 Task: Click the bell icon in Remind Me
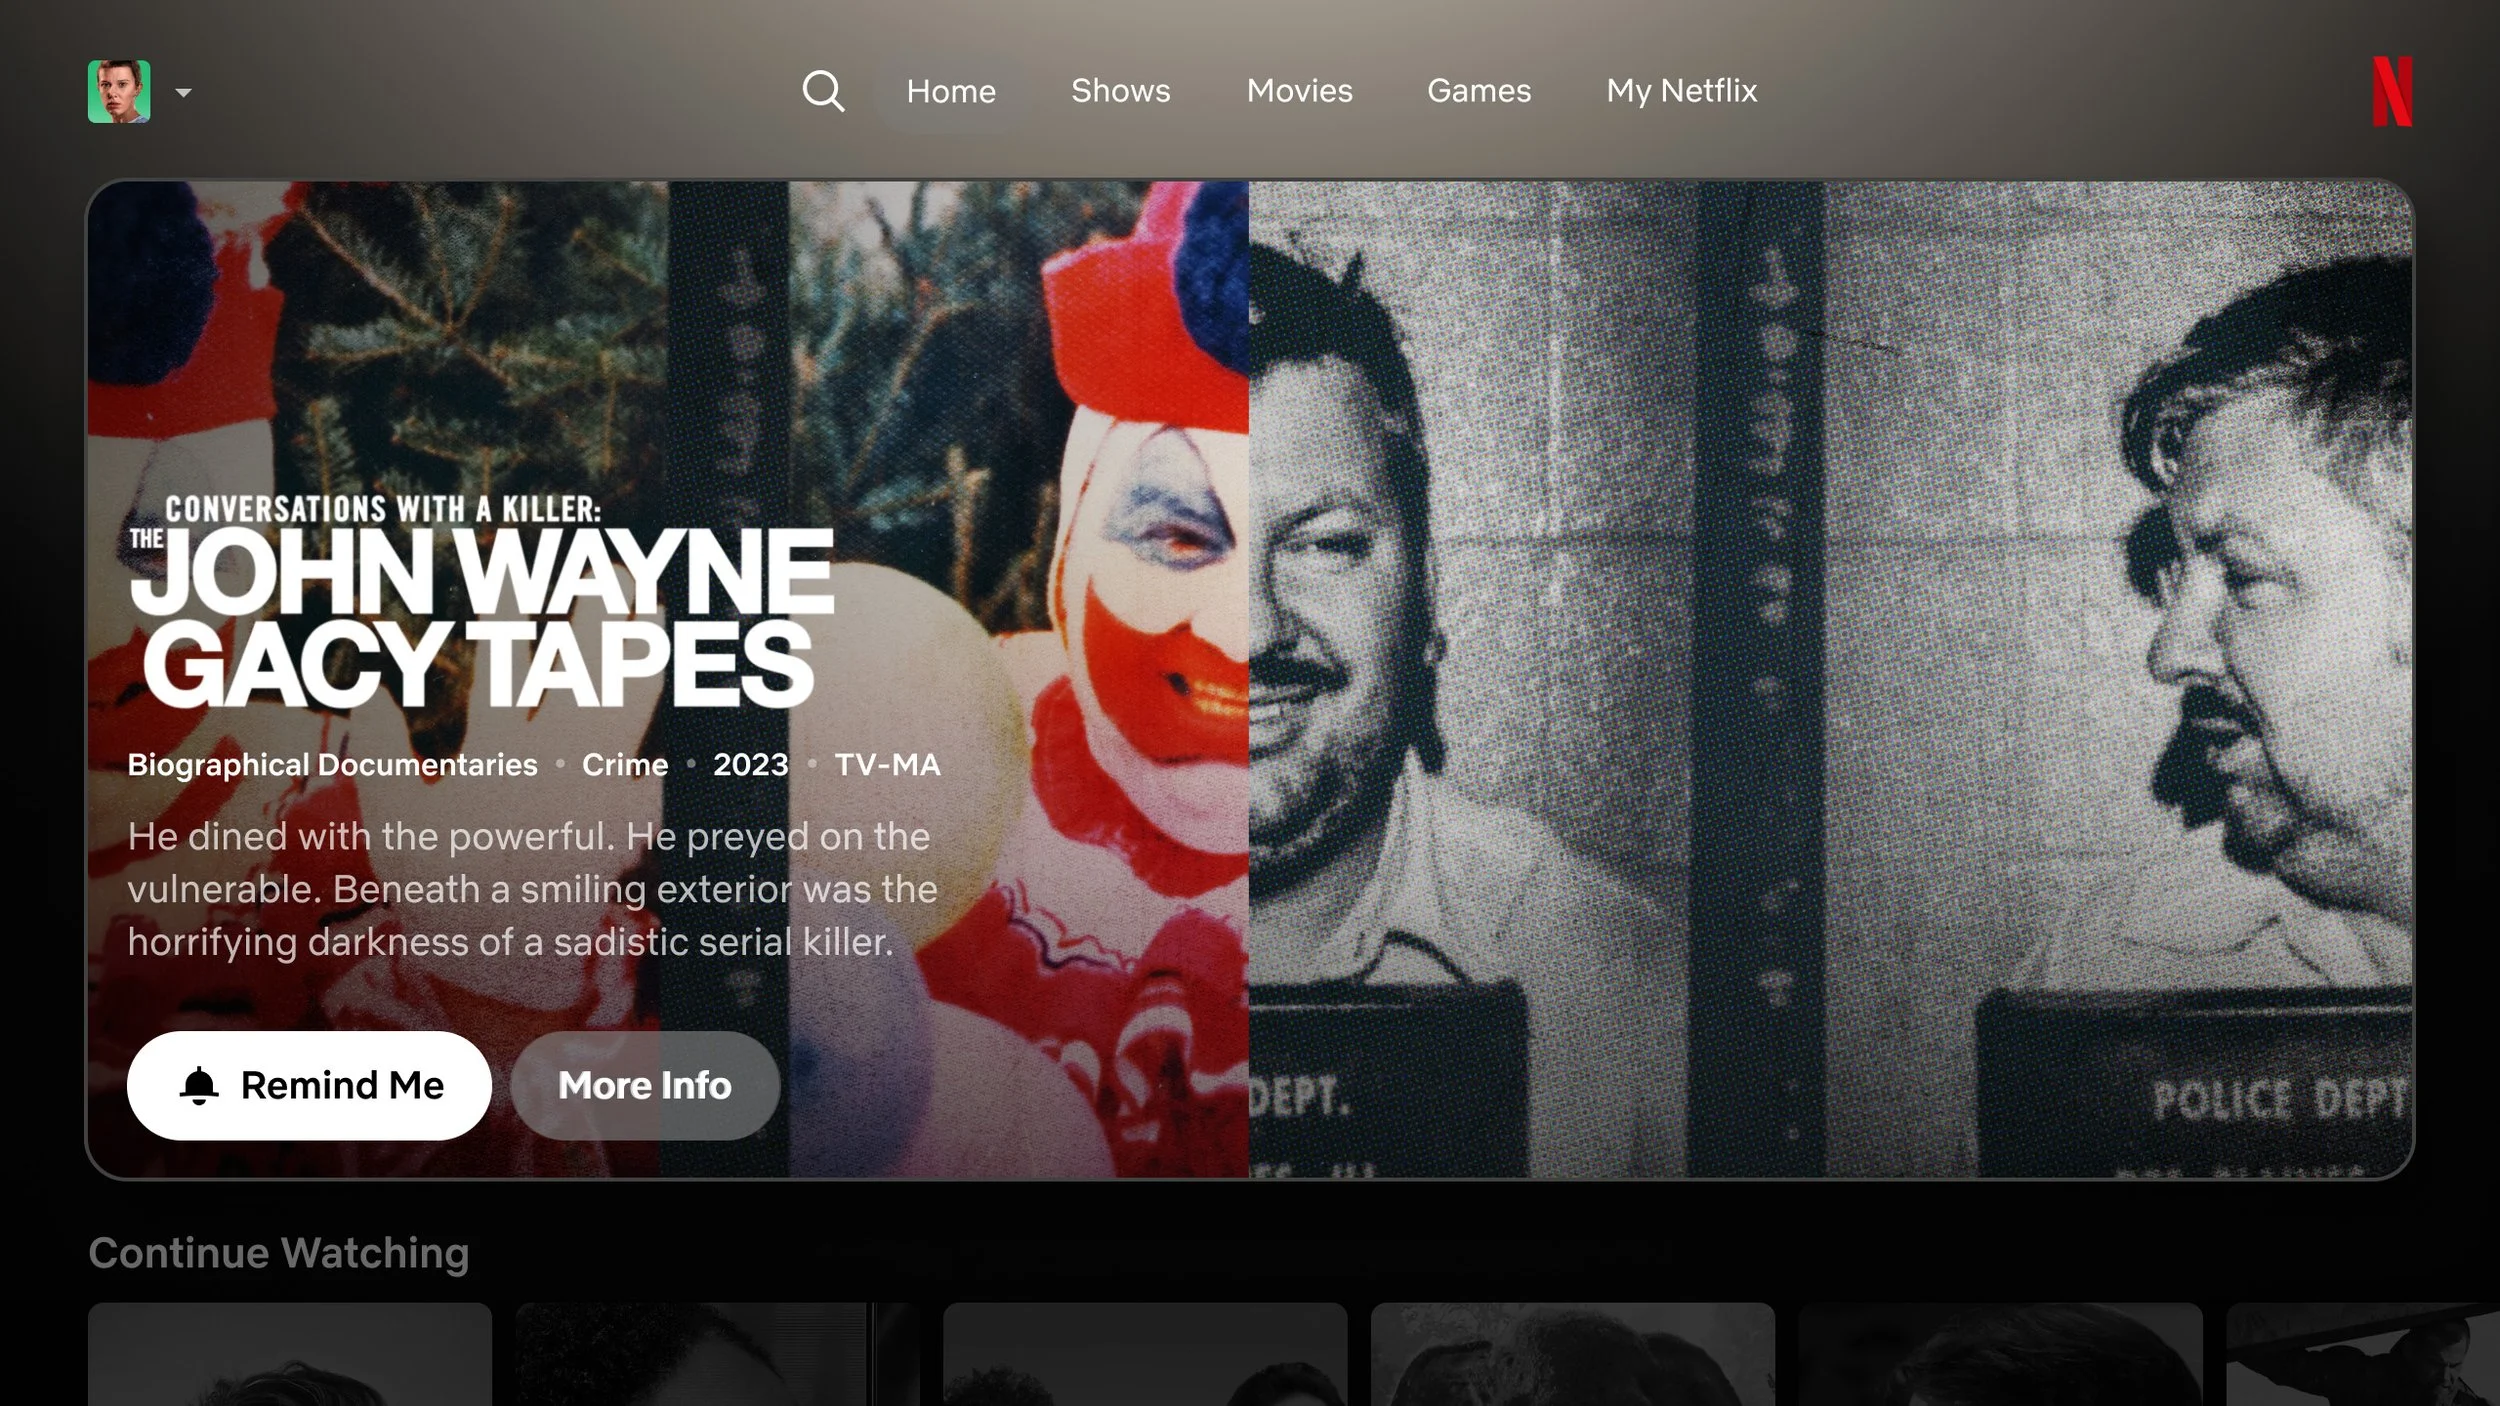[199, 1085]
